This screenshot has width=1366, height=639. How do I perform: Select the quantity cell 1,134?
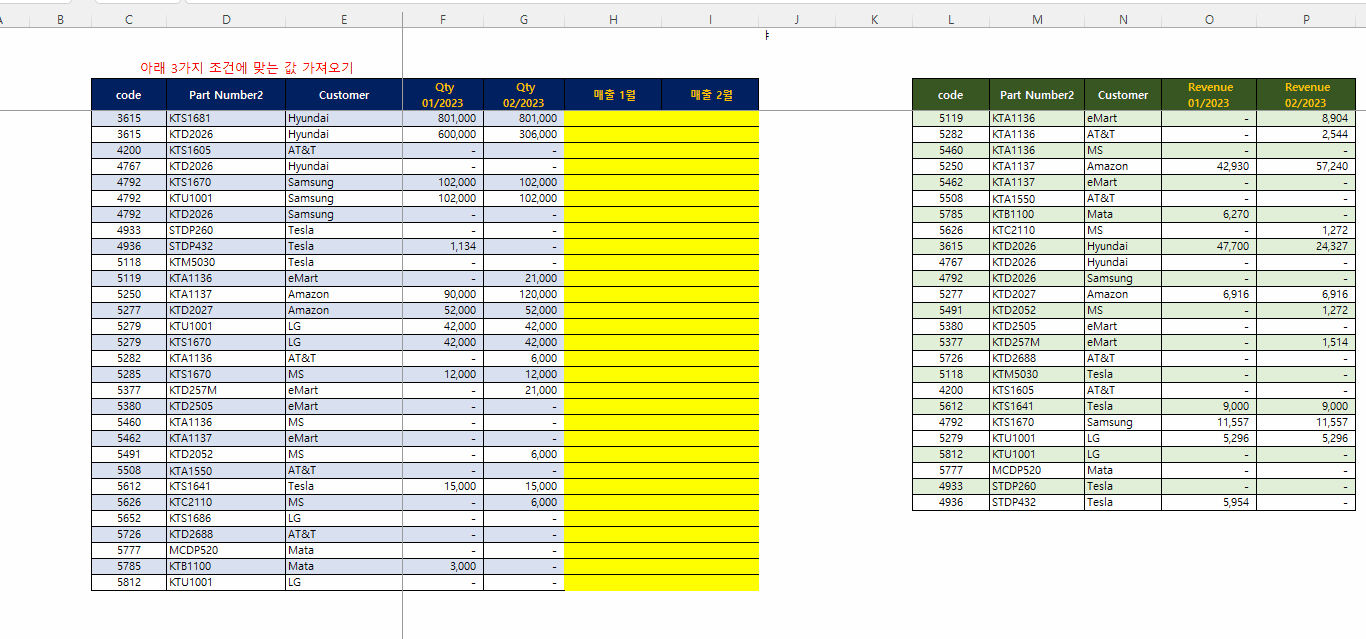(443, 246)
